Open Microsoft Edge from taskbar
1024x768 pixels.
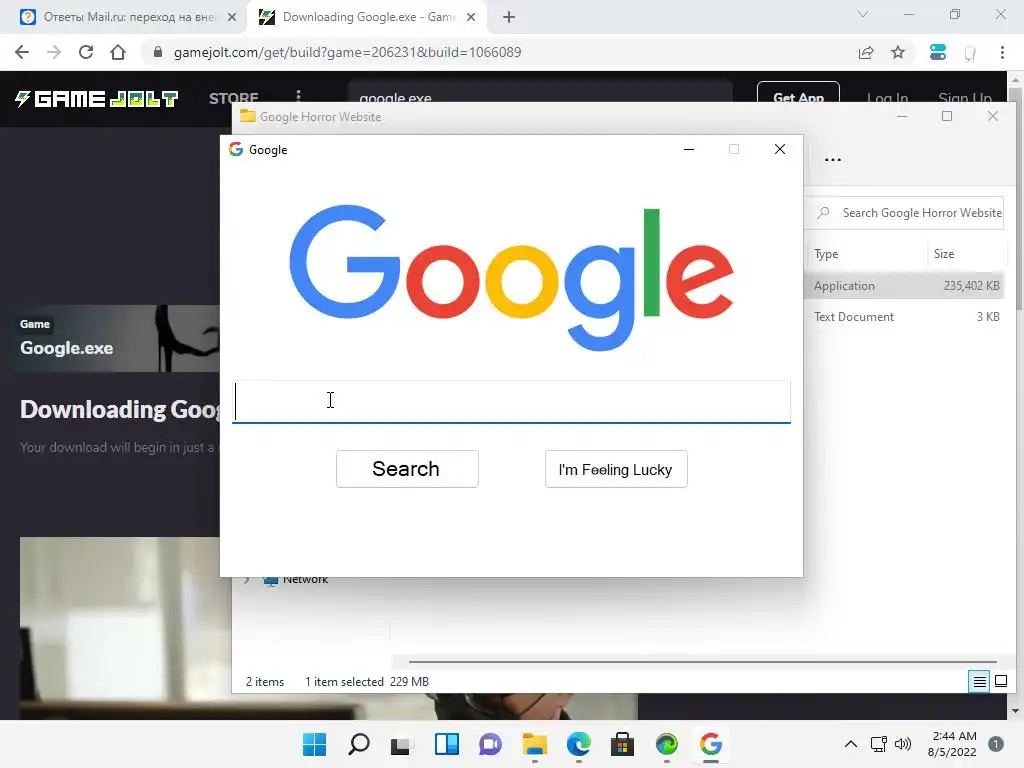tap(579, 744)
